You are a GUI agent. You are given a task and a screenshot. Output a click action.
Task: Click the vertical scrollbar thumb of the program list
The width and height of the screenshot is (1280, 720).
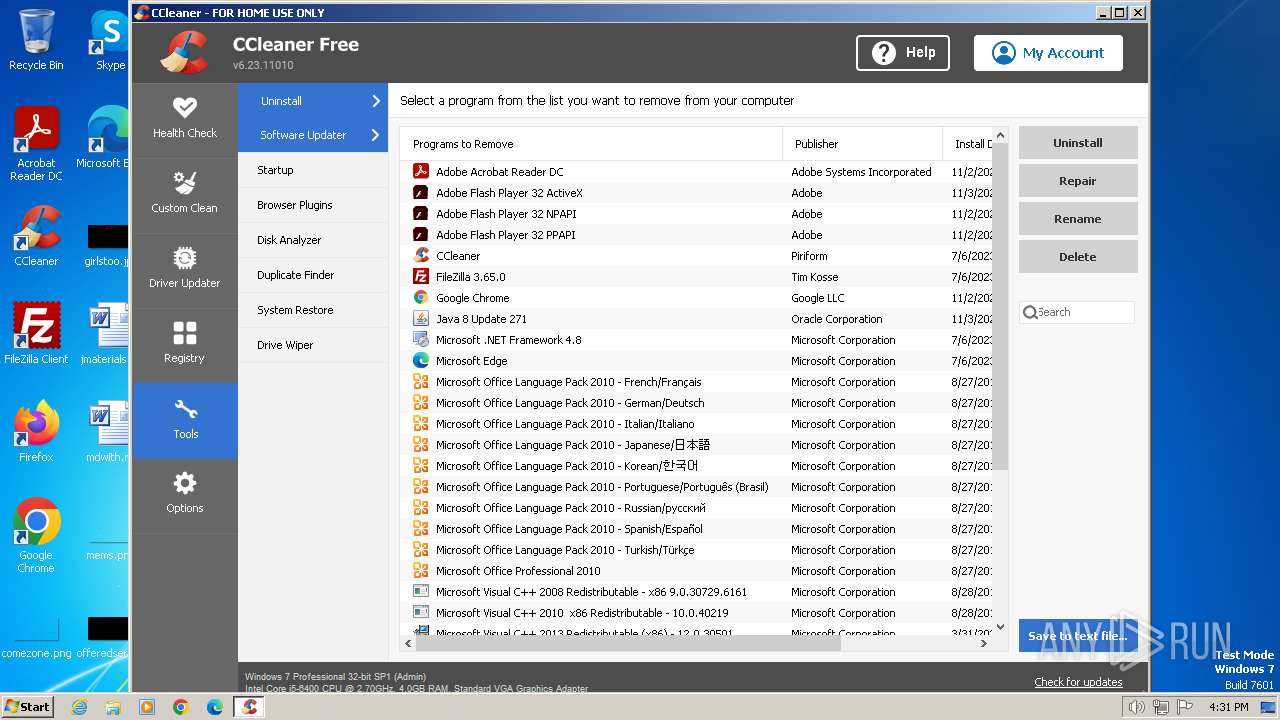[x=1000, y=305]
